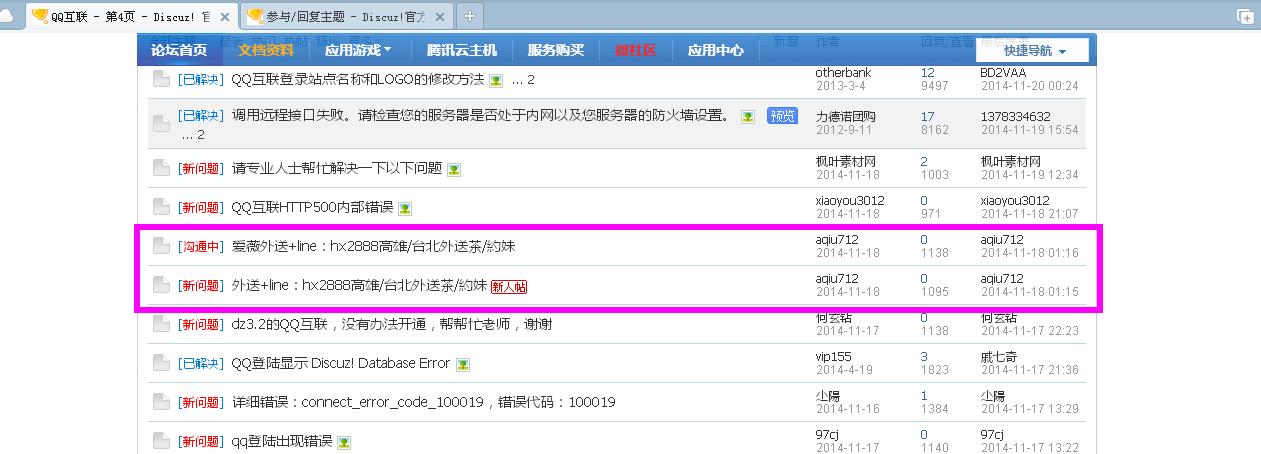The height and width of the screenshot is (454, 1261).
Task: Click [已解决] tag on QQ互联登录站点名称 thread
Action: (x=200, y=79)
